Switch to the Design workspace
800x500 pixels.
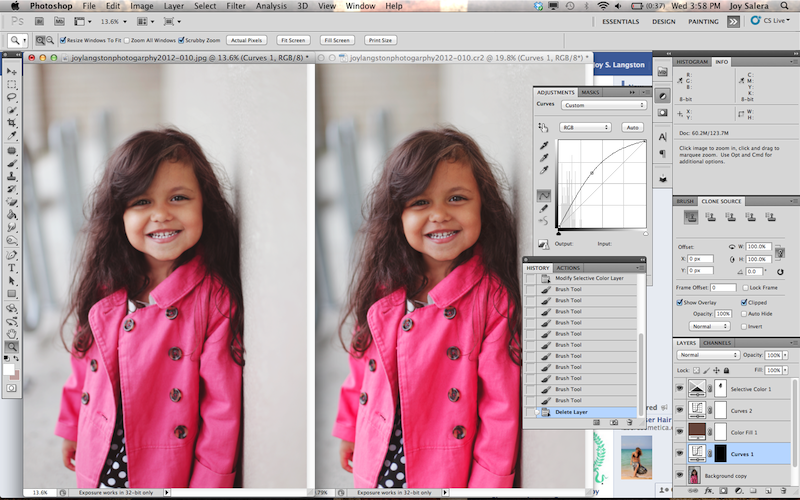pos(663,21)
